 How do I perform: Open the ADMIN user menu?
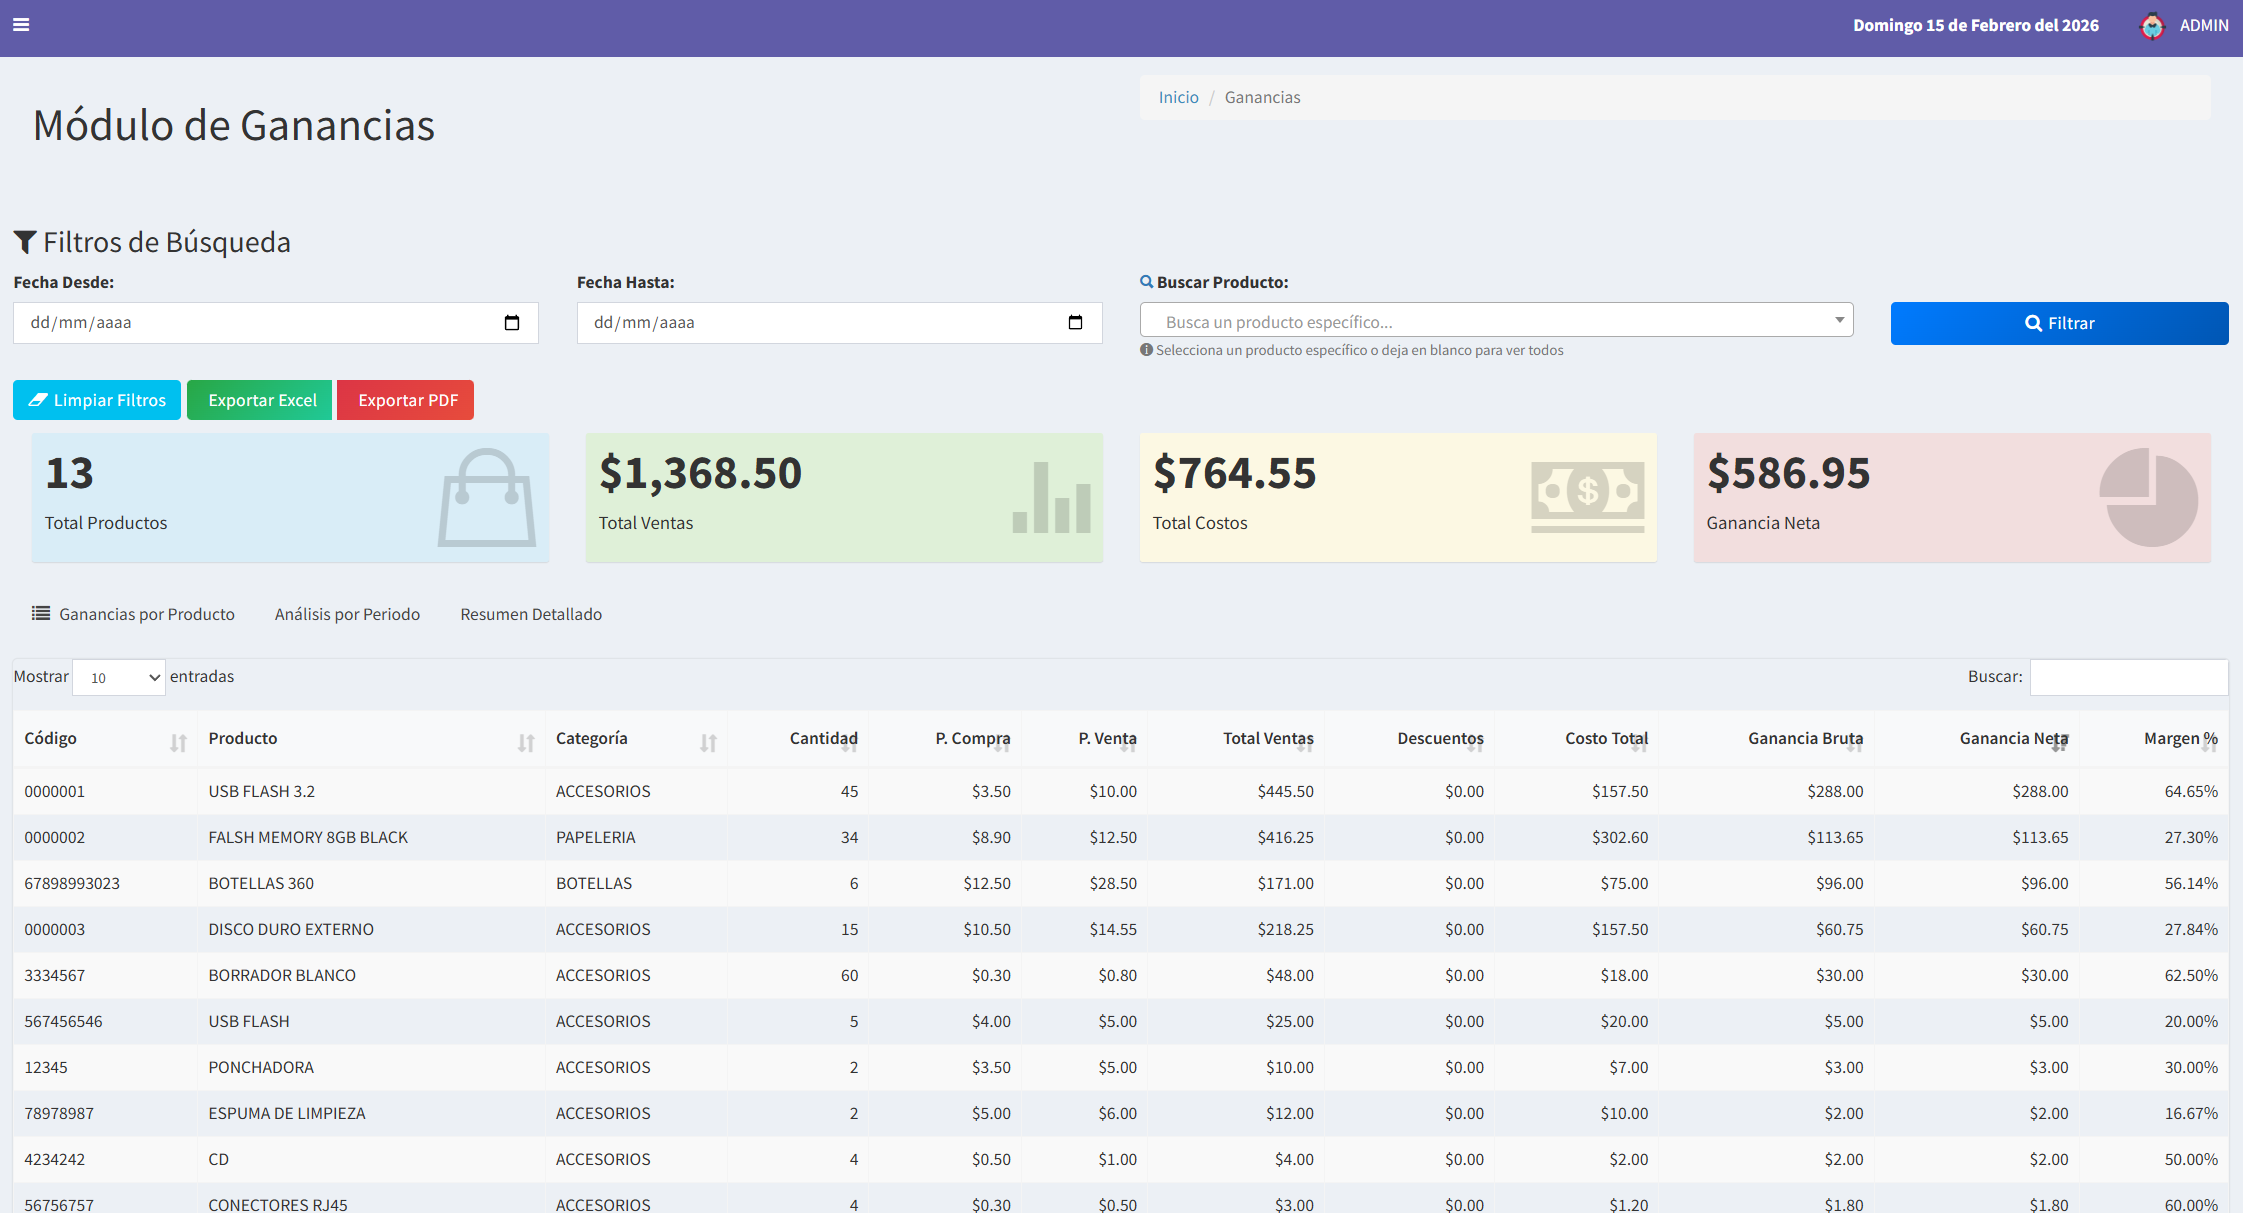[2203, 26]
